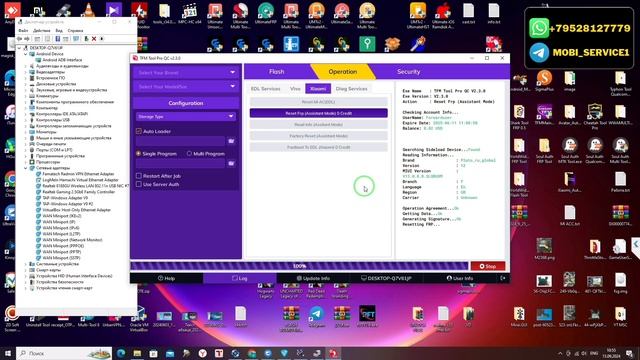The image size is (640, 360).
Task: Click Forward arrow in Device Manager toolbar
Action: tap(27, 39)
